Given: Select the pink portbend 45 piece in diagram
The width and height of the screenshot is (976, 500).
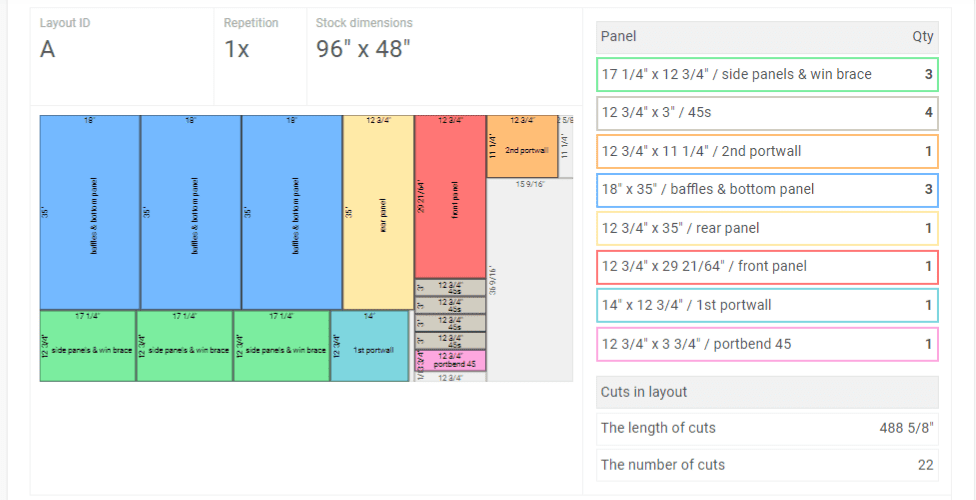Looking at the screenshot, I should tap(450, 361).
